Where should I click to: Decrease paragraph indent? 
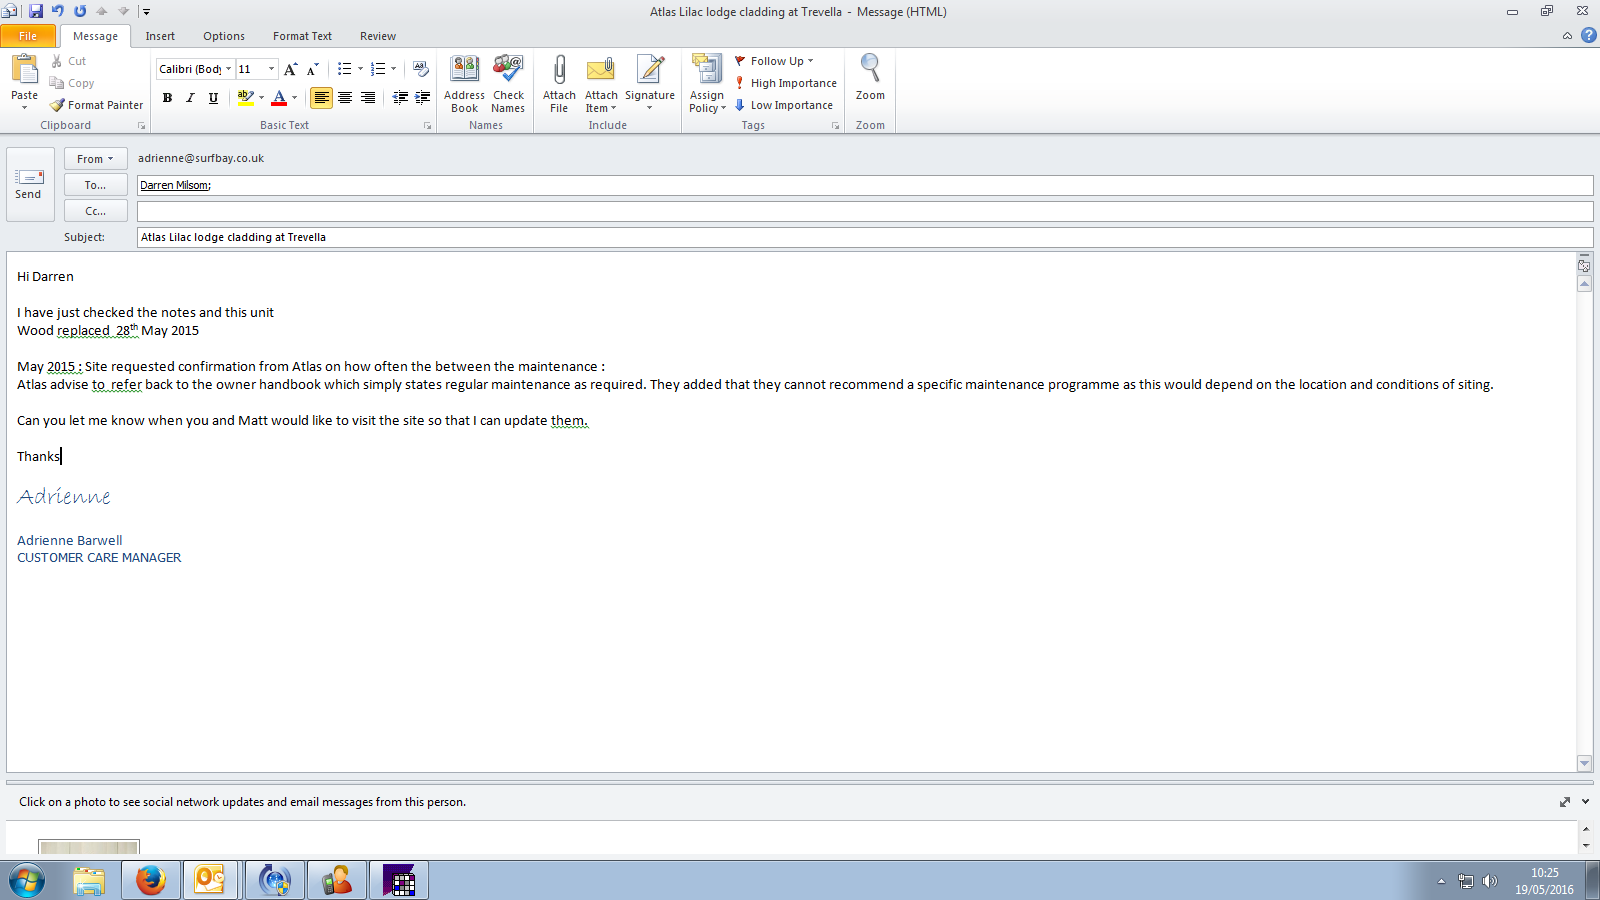click(x=400, y=97)
